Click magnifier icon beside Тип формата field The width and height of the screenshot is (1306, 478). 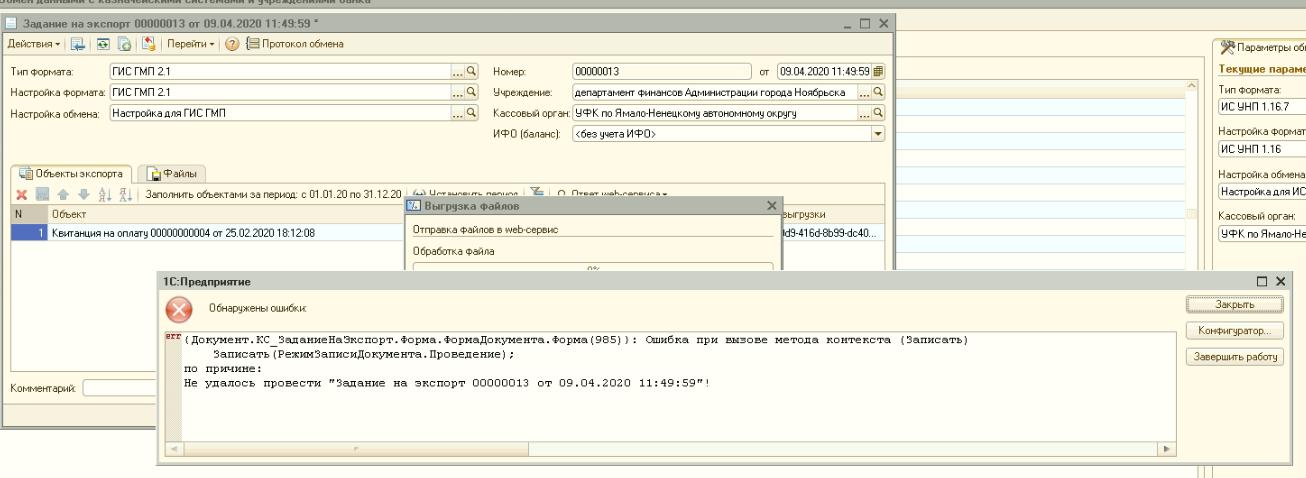[x=472, y=72]
